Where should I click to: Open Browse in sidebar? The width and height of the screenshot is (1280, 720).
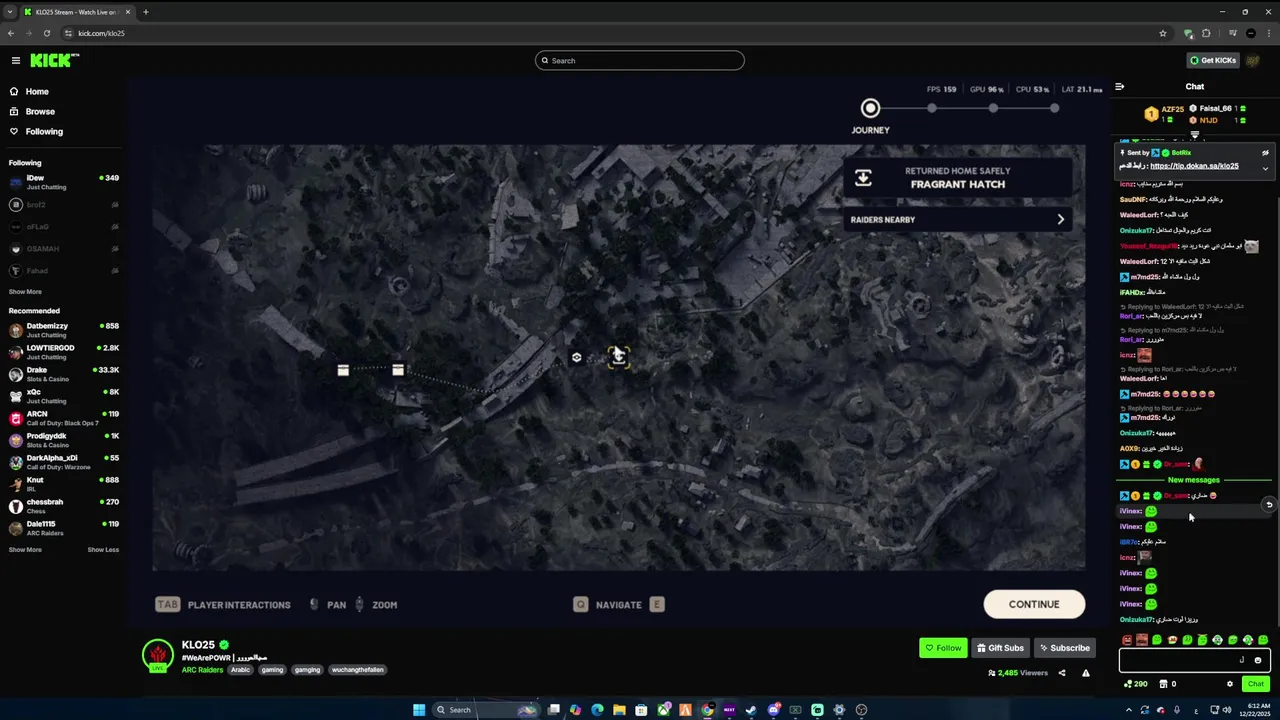(40, 111)
